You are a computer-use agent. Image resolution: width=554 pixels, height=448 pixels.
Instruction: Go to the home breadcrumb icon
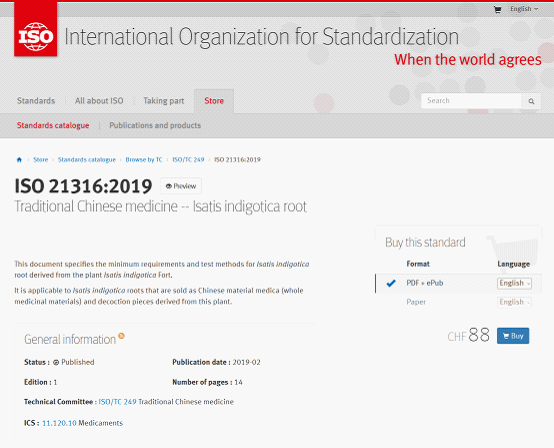tap(19, 160)
